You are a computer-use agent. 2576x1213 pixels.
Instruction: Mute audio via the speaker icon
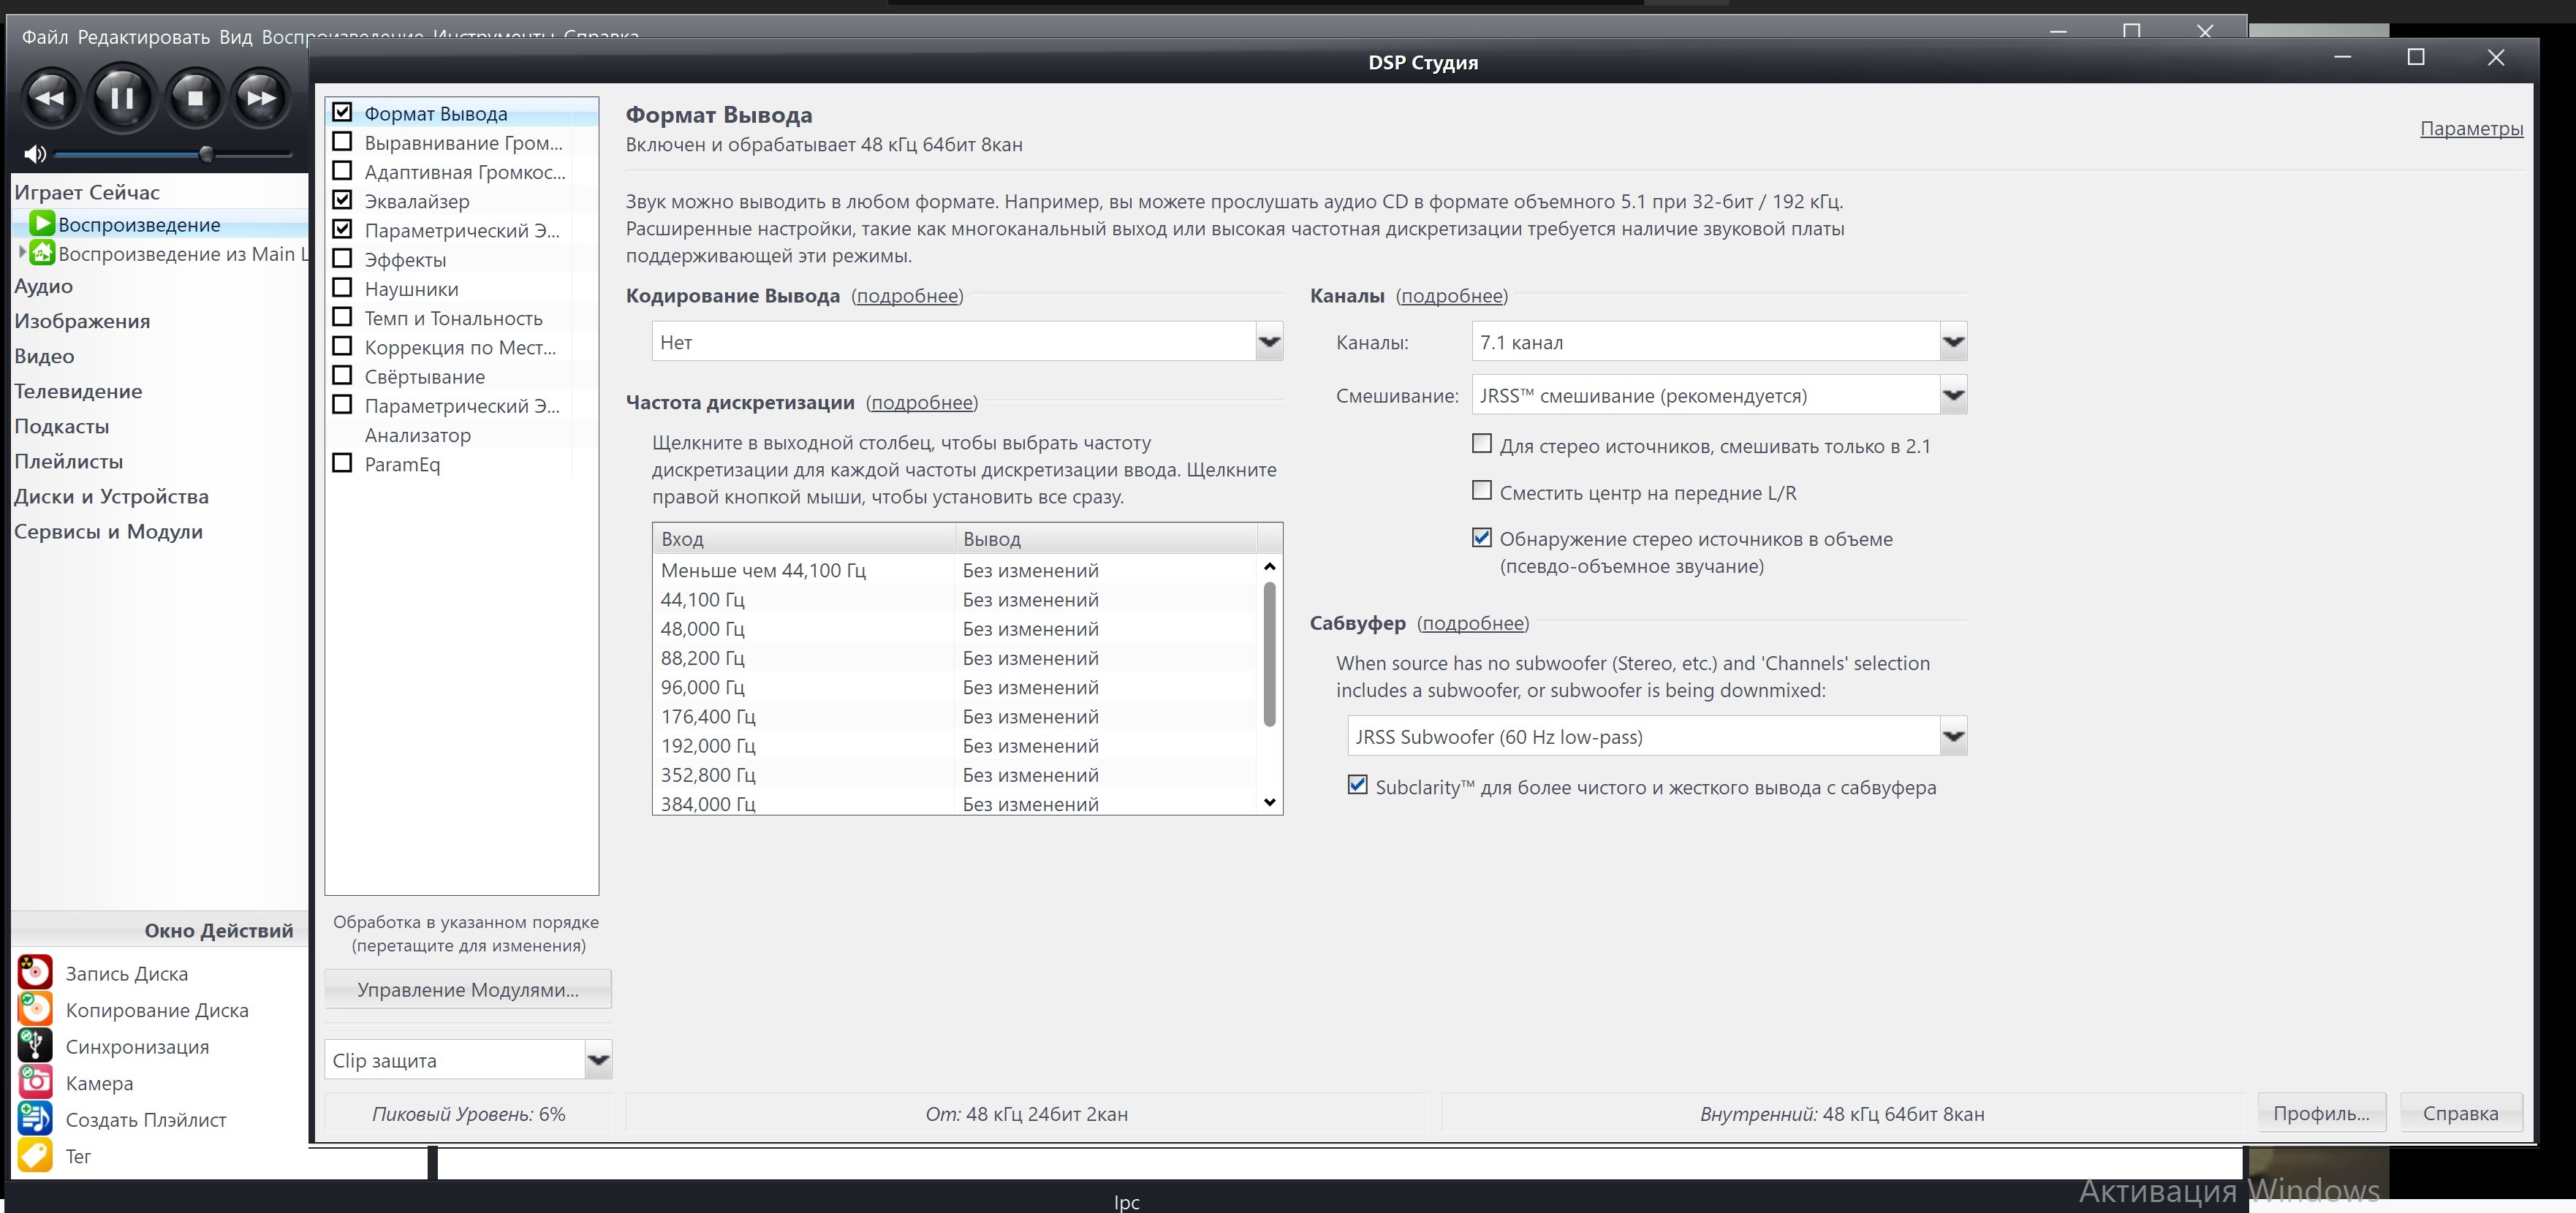coord(35,154)
